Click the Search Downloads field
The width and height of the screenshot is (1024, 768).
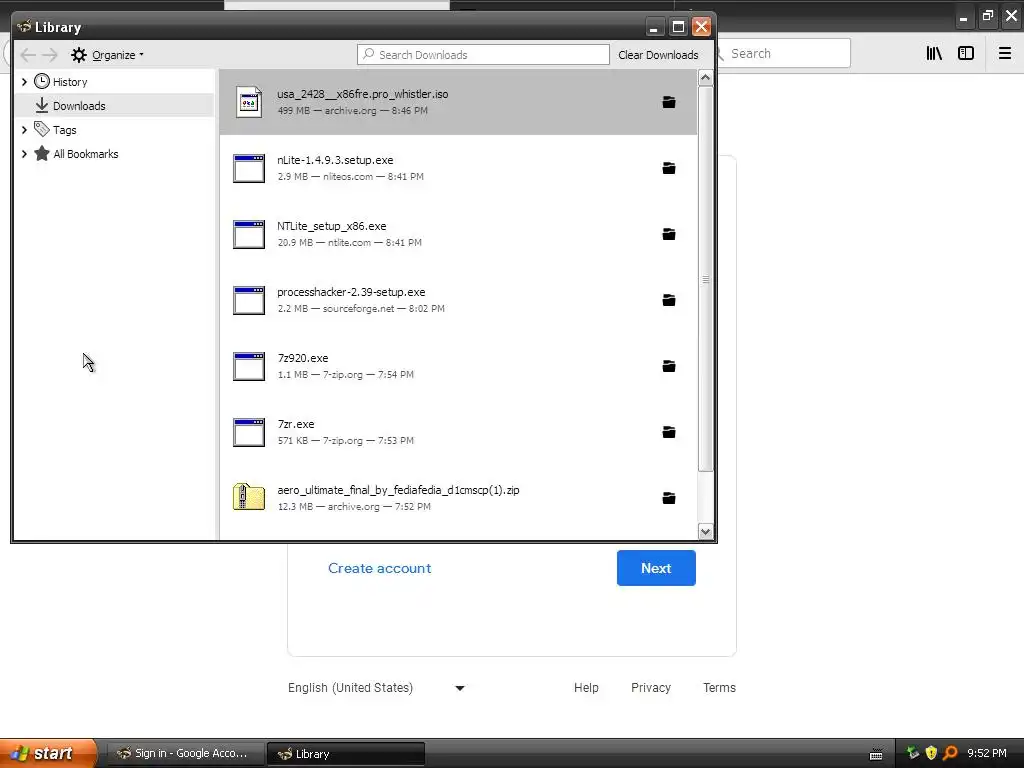click(483, 55)
